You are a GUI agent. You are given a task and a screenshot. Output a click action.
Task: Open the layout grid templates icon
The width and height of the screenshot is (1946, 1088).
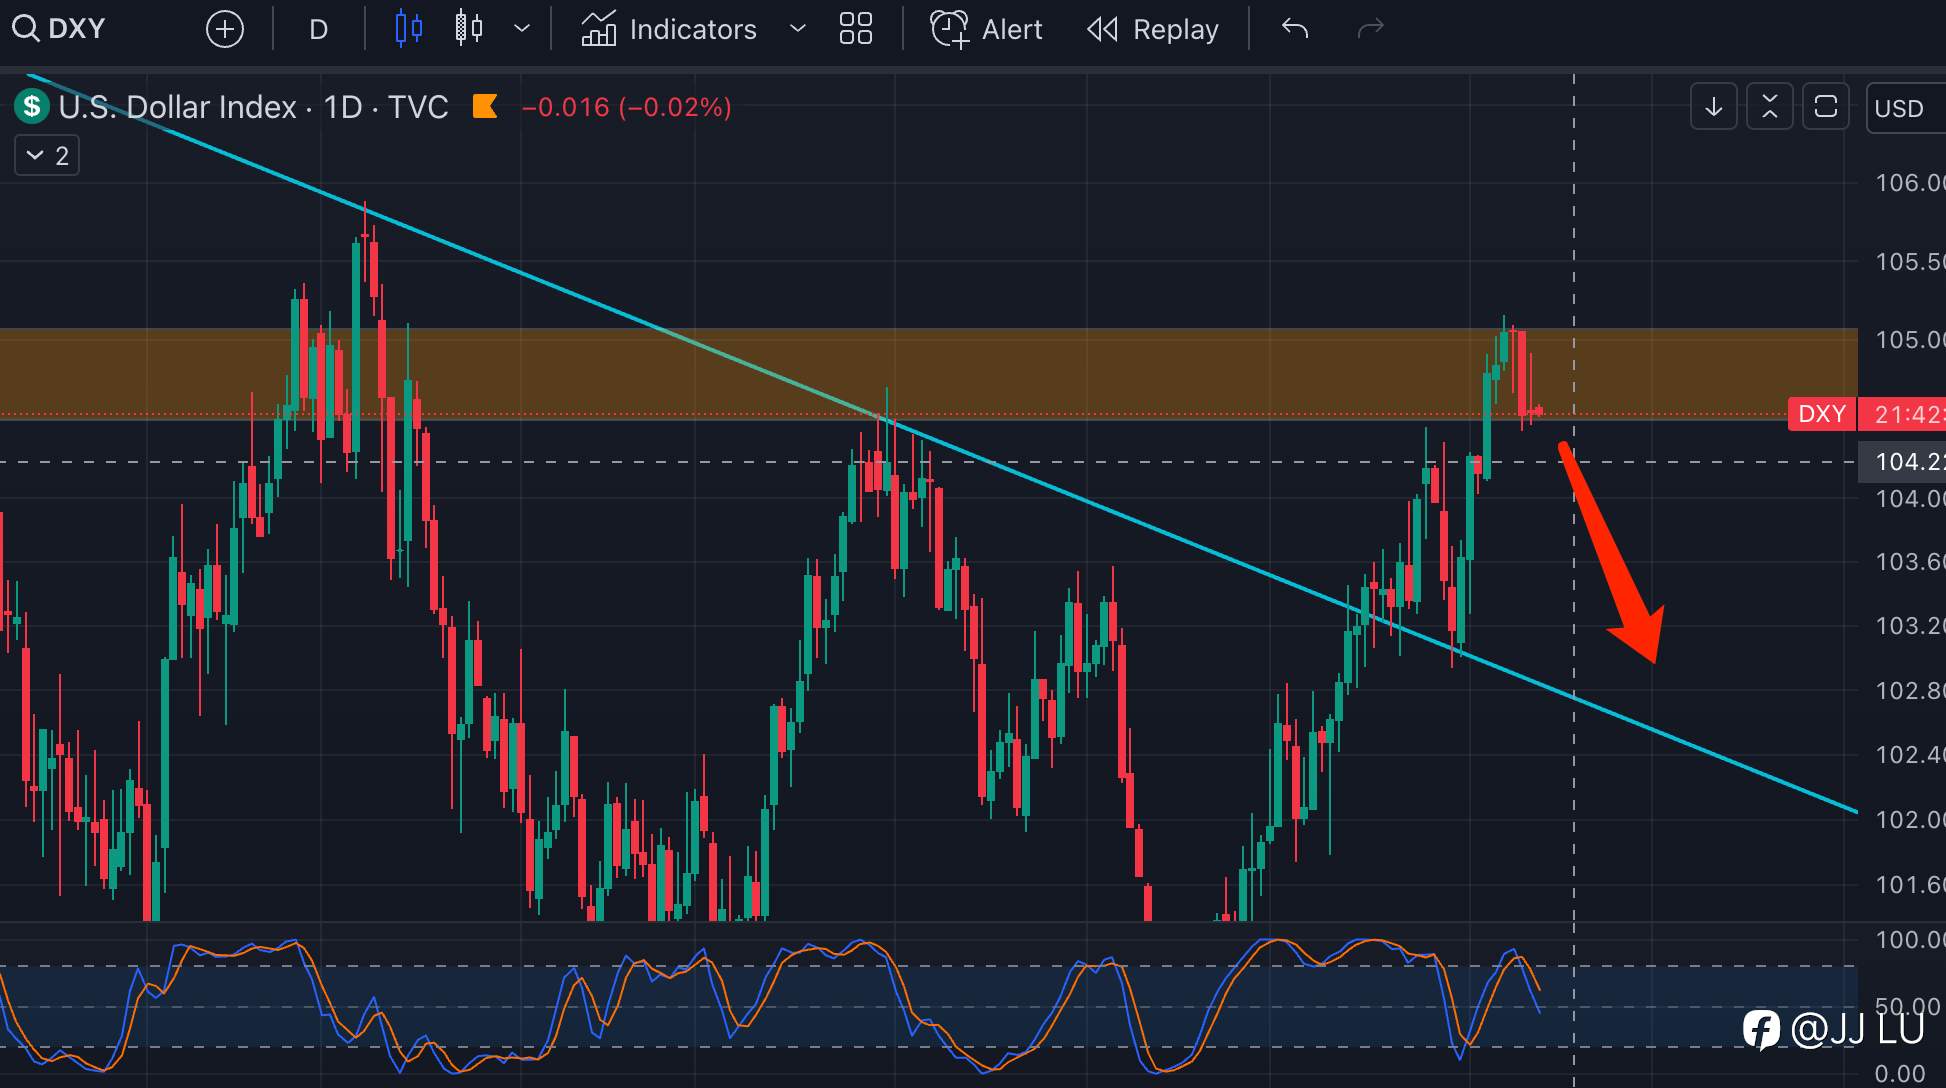point(855,28)
